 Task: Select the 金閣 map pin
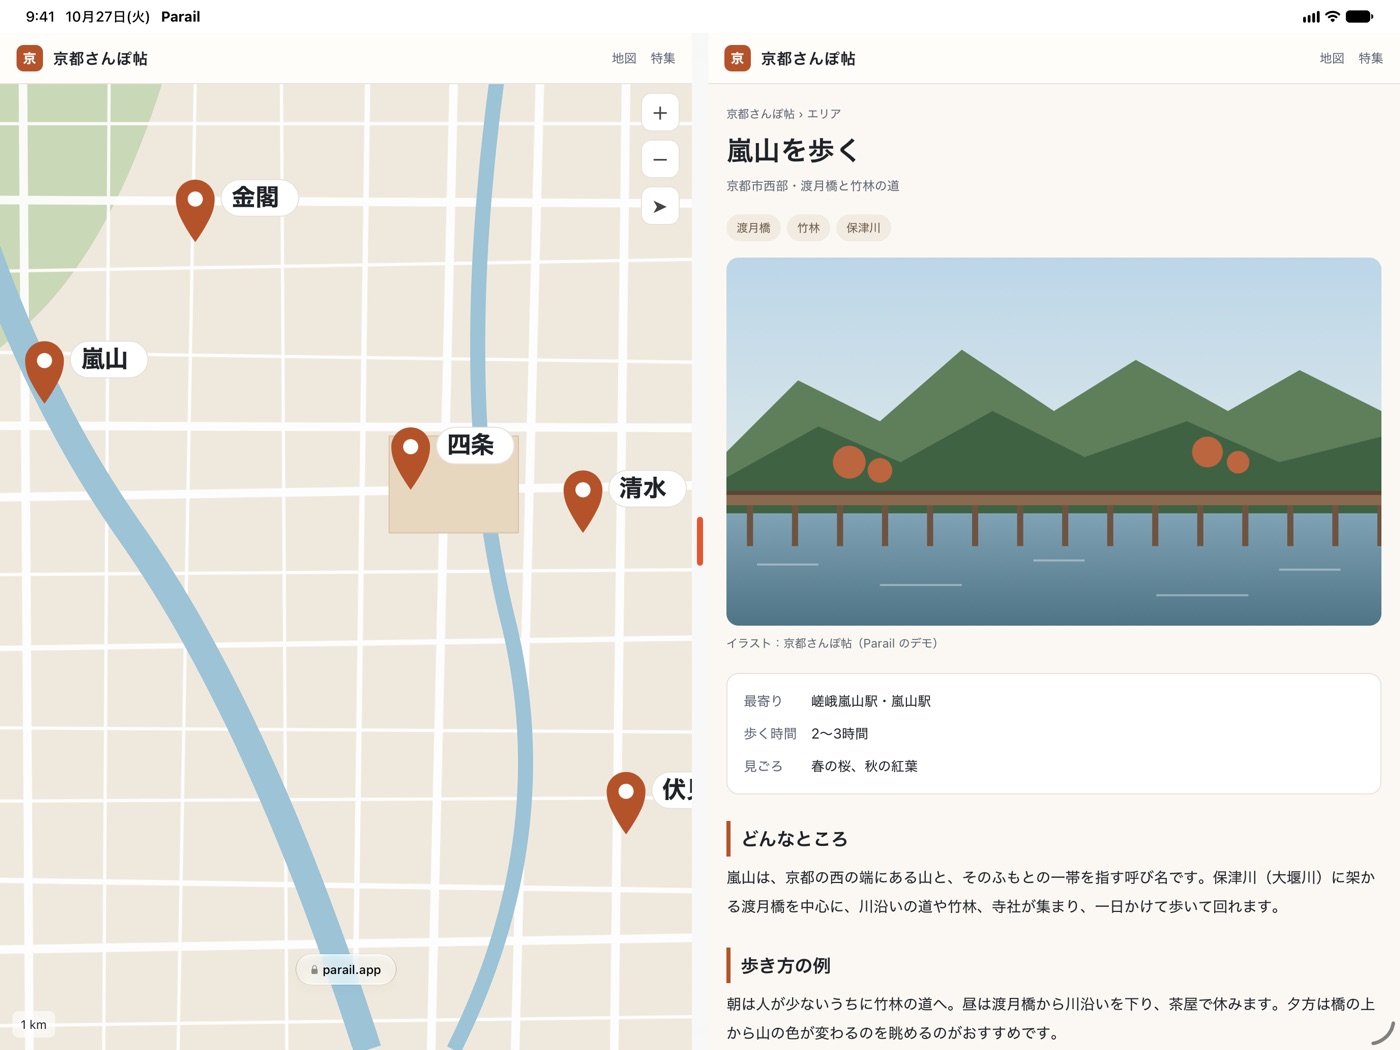pos(195,209)
